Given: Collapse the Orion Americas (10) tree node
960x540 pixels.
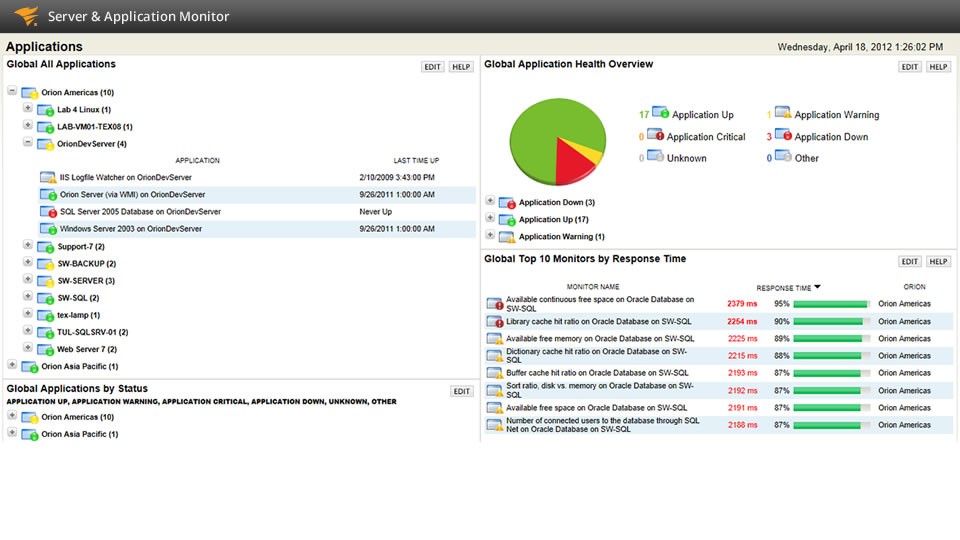Looking at the screenshot, I should 12,92.
